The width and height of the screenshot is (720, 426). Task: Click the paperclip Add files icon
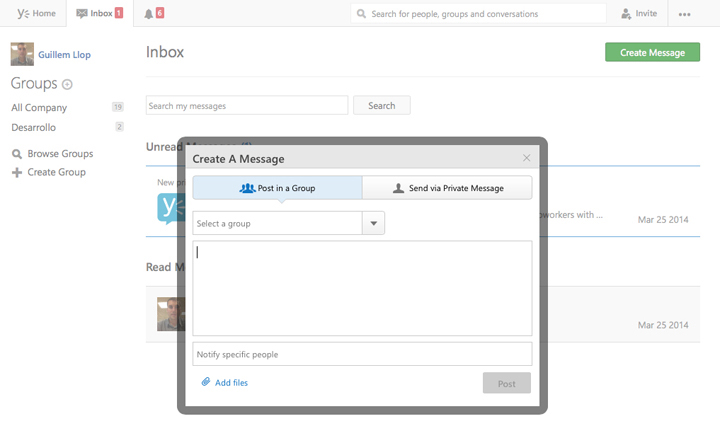click(x=206, y=382)
